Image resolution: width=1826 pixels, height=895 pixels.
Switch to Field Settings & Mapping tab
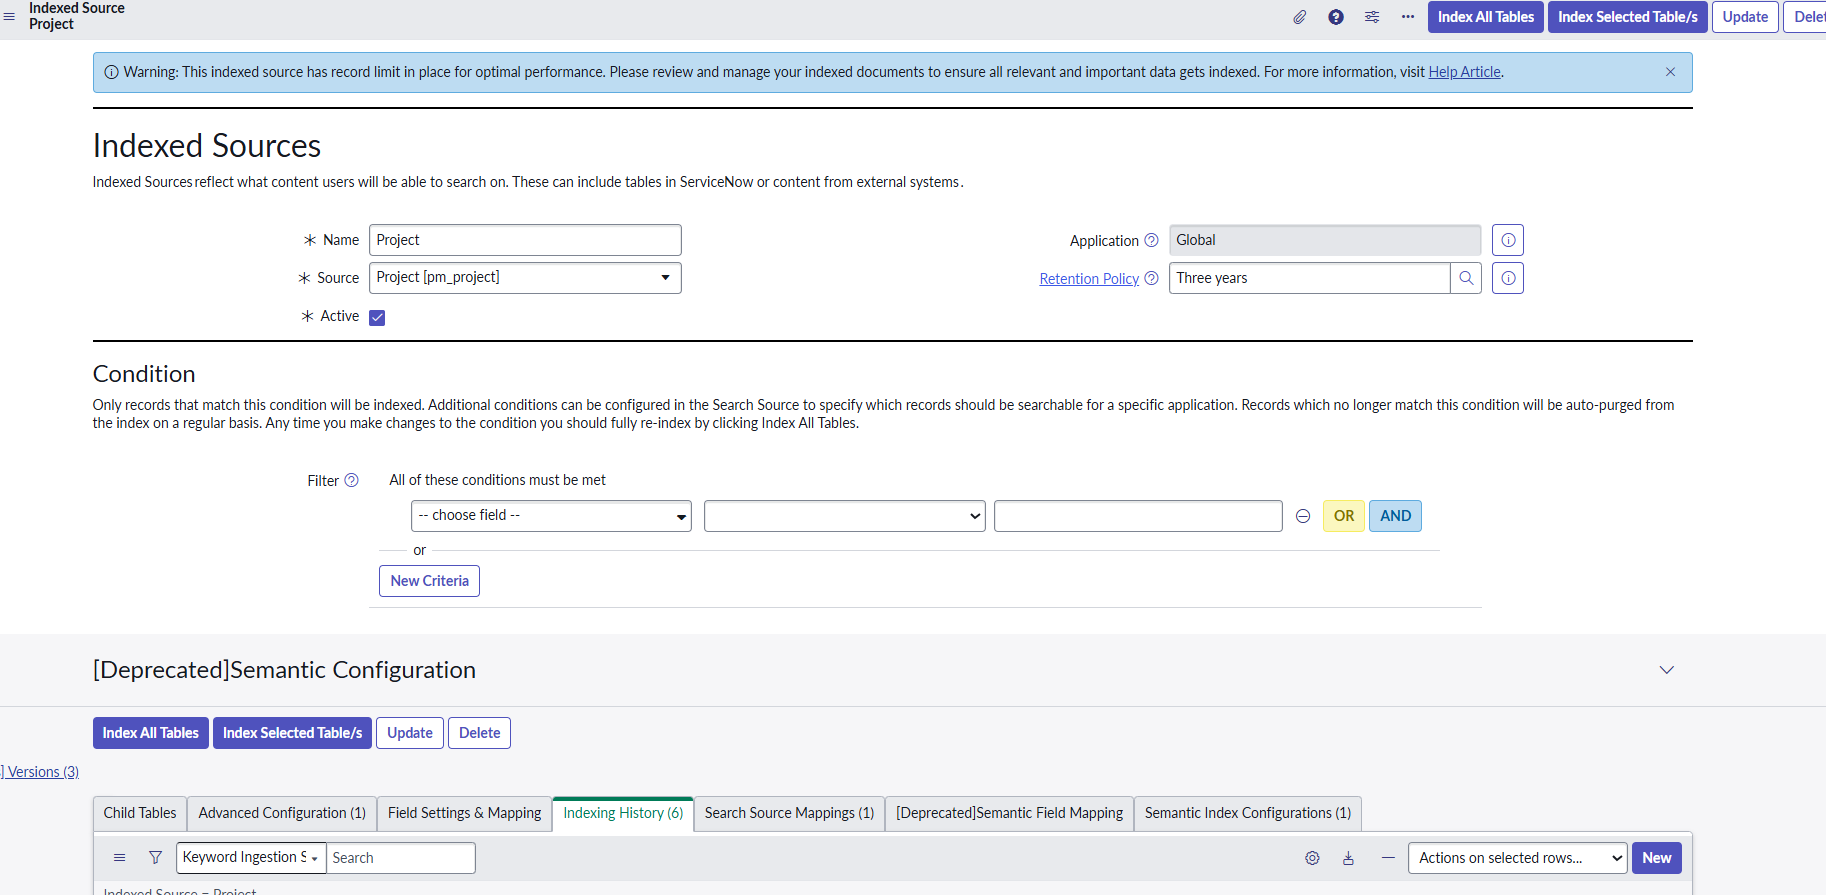pyautogui.click(x=464, y=813)
